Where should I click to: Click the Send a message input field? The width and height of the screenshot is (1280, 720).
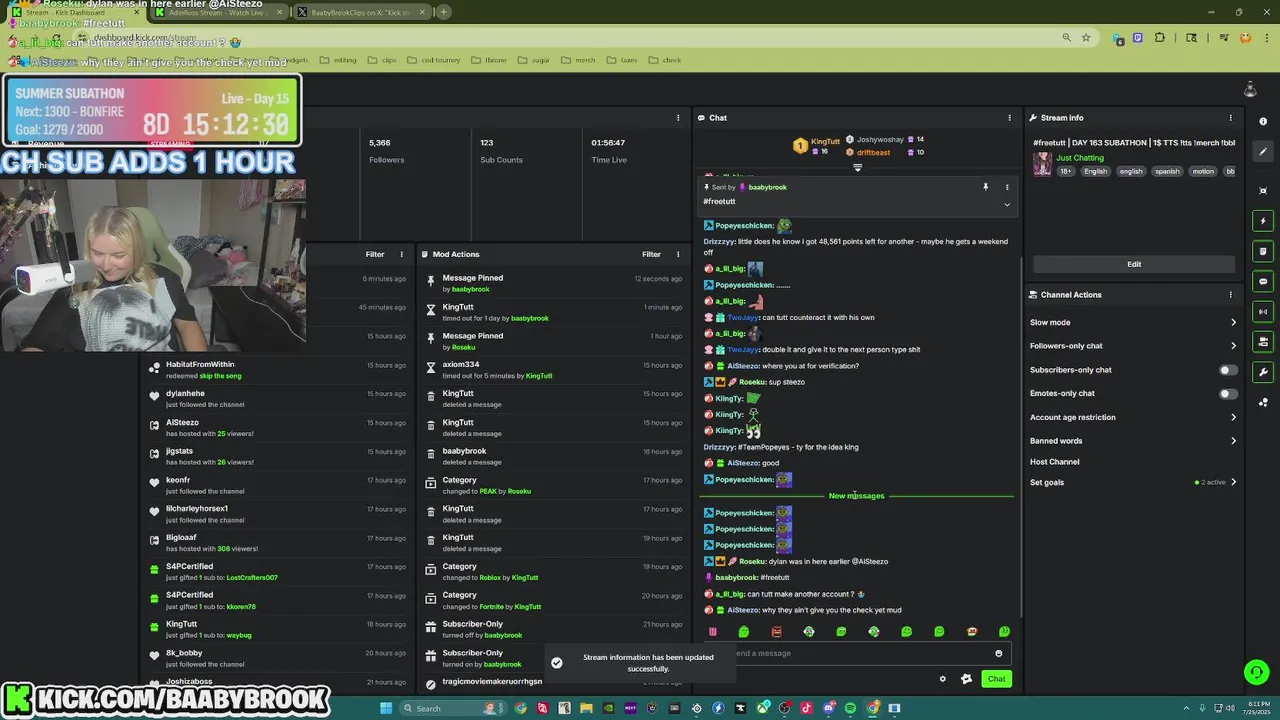[x=862, y=653]
